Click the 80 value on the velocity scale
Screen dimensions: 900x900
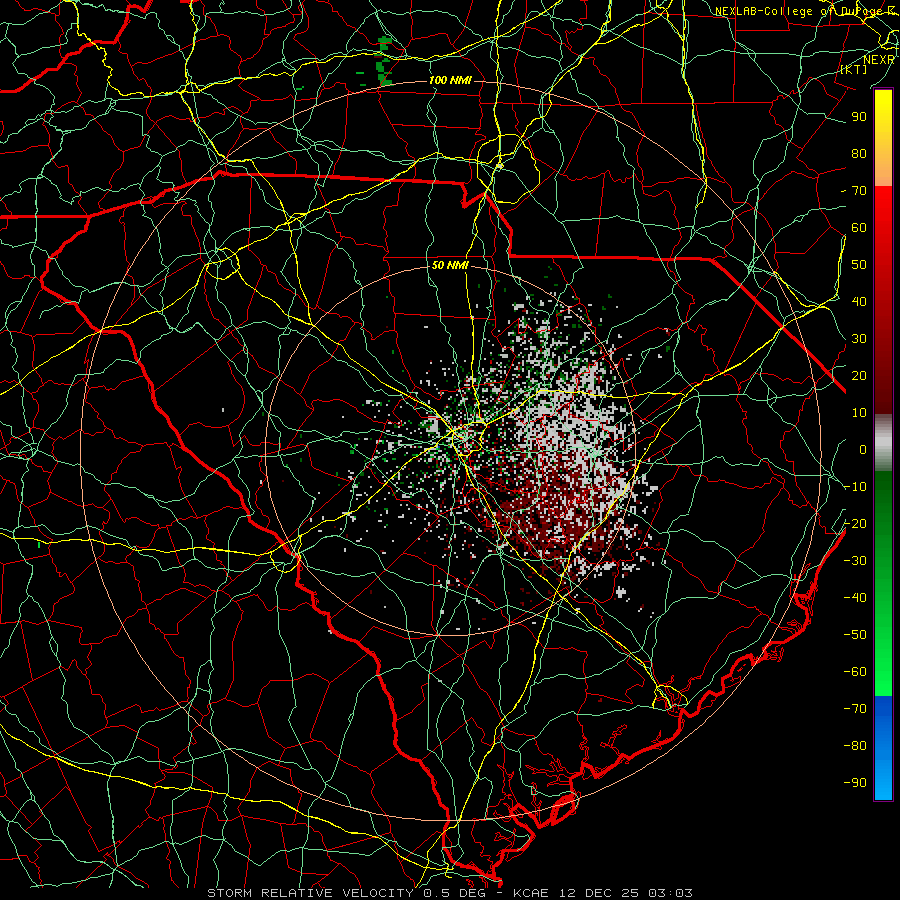pos(859,153)
